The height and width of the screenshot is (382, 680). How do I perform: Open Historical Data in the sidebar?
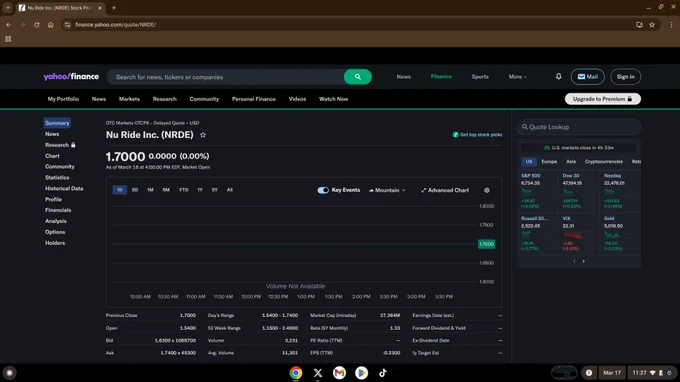tap(64, 188)
